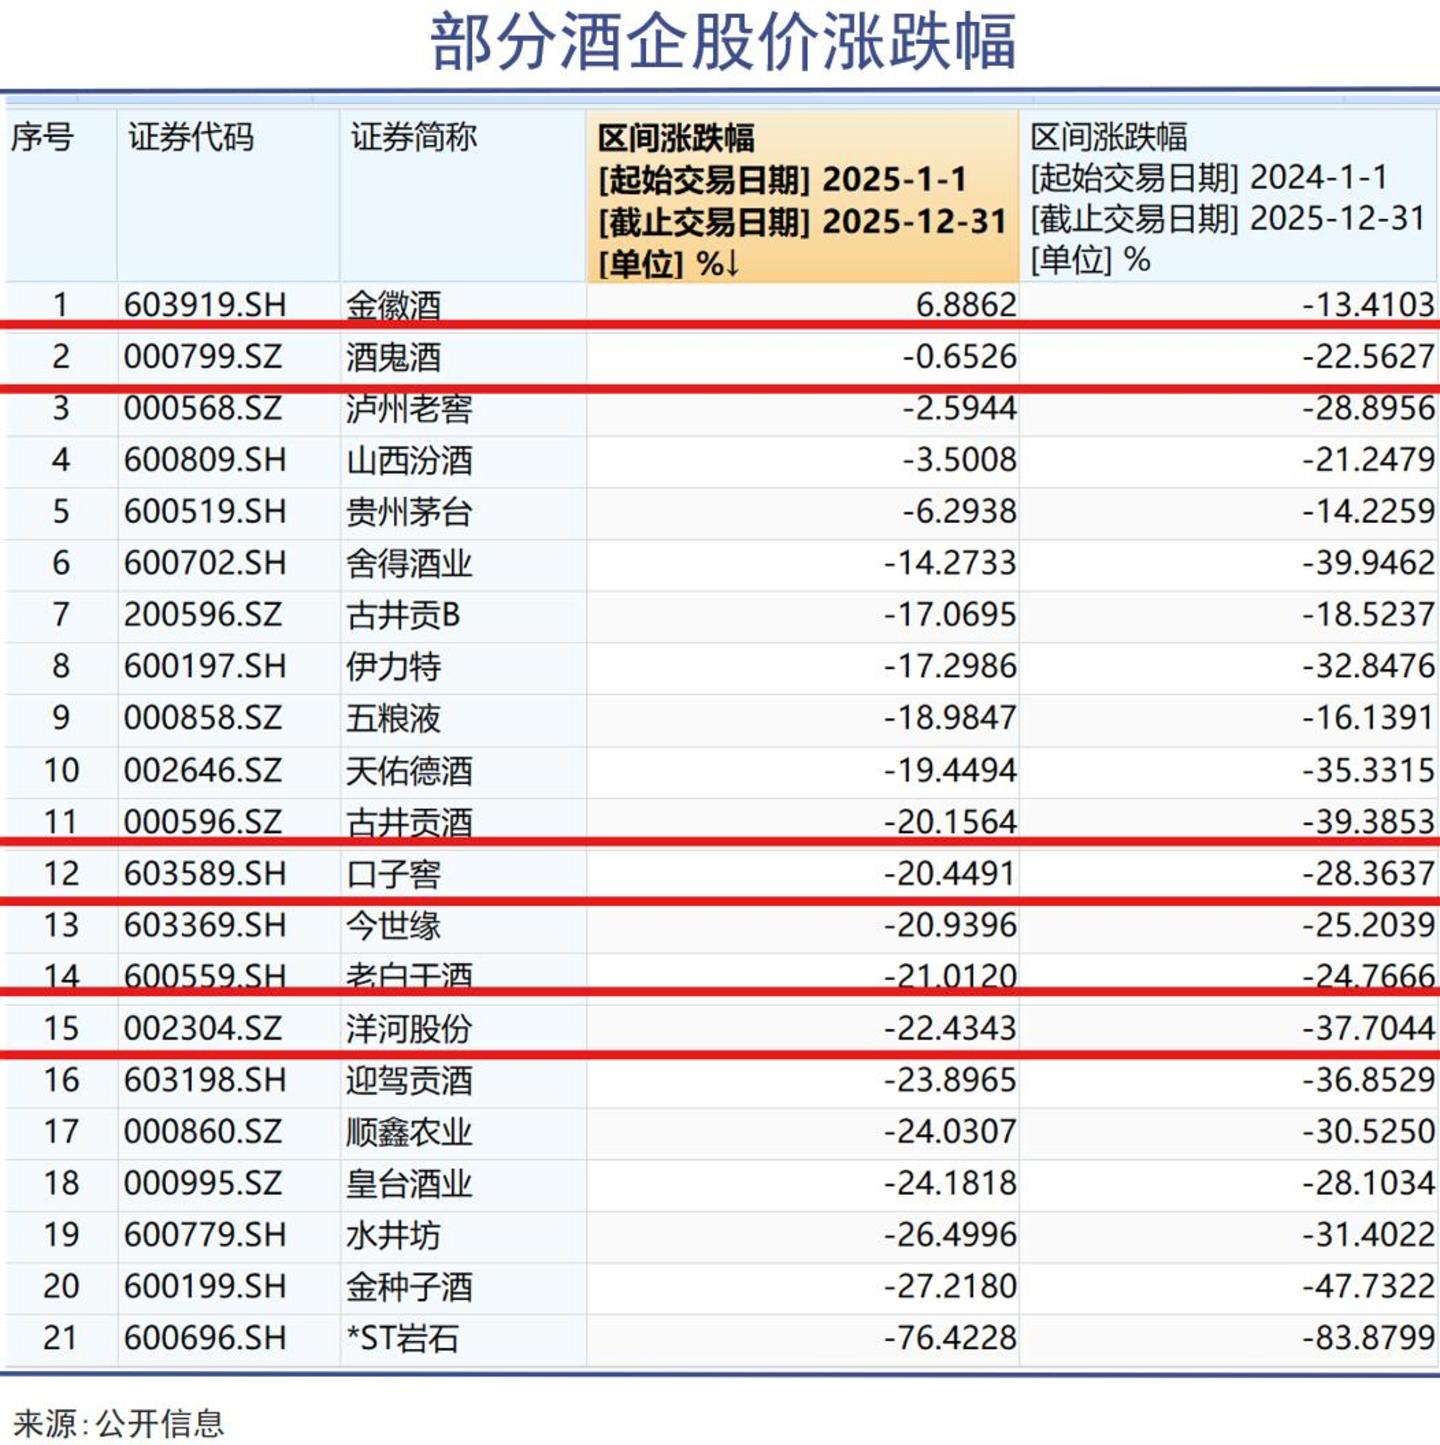Click the 来源: 公开信息 footer text
This screenshot has width=1440, height=1445.
point(118,1423)
